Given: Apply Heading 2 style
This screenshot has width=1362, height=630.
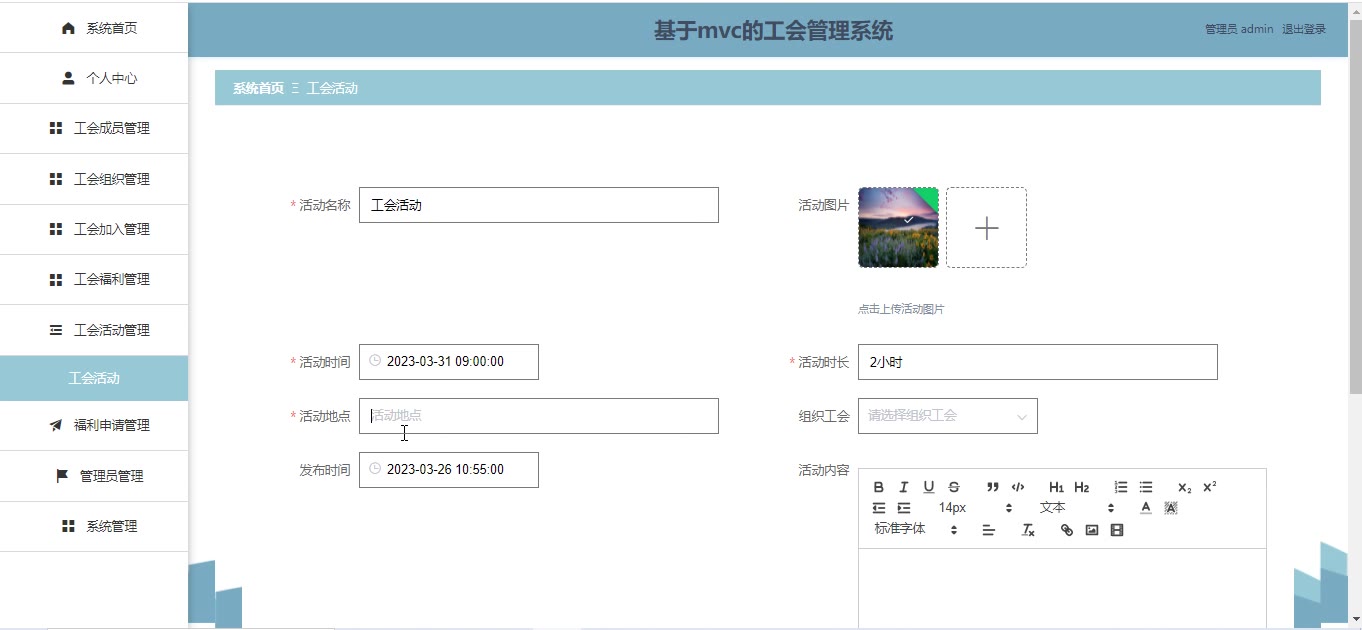Looking at the screenshot, I should (x=1081, y=487).
